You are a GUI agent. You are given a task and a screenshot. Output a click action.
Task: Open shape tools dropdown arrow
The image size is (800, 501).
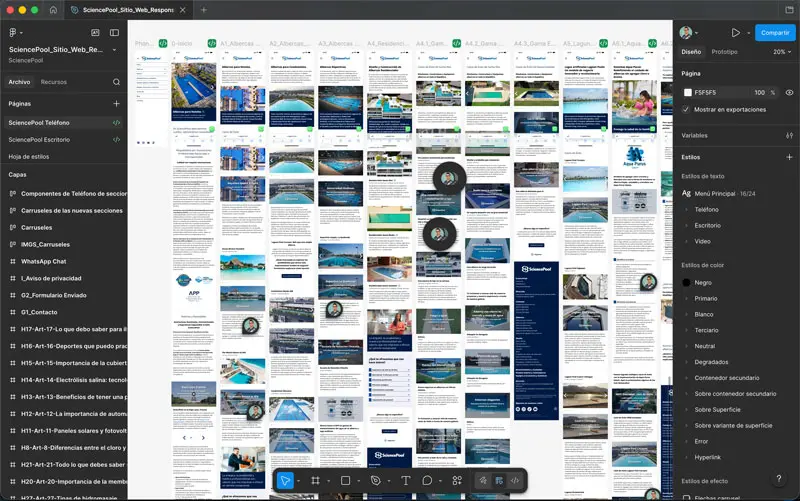click(x=359, y=481)
